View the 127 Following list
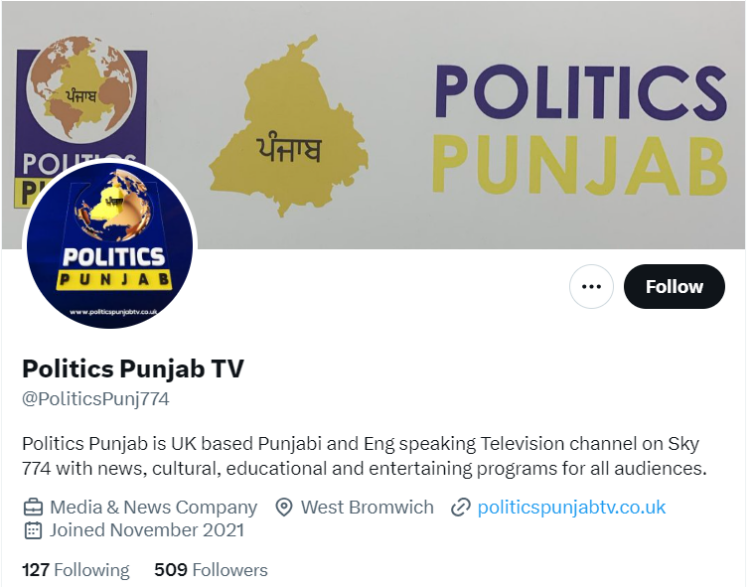Screen dimensions: 752x587 pyautogui.click(x=76, y=570)
